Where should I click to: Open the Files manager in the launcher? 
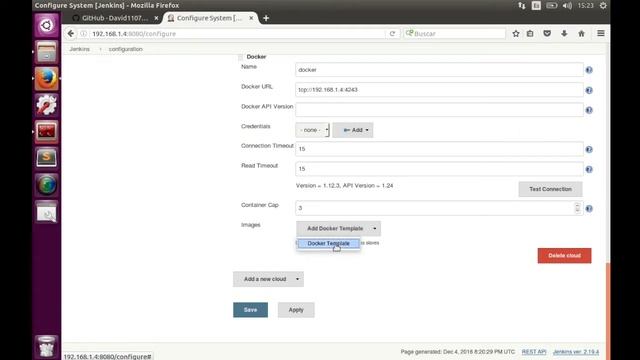pos(47,52)
